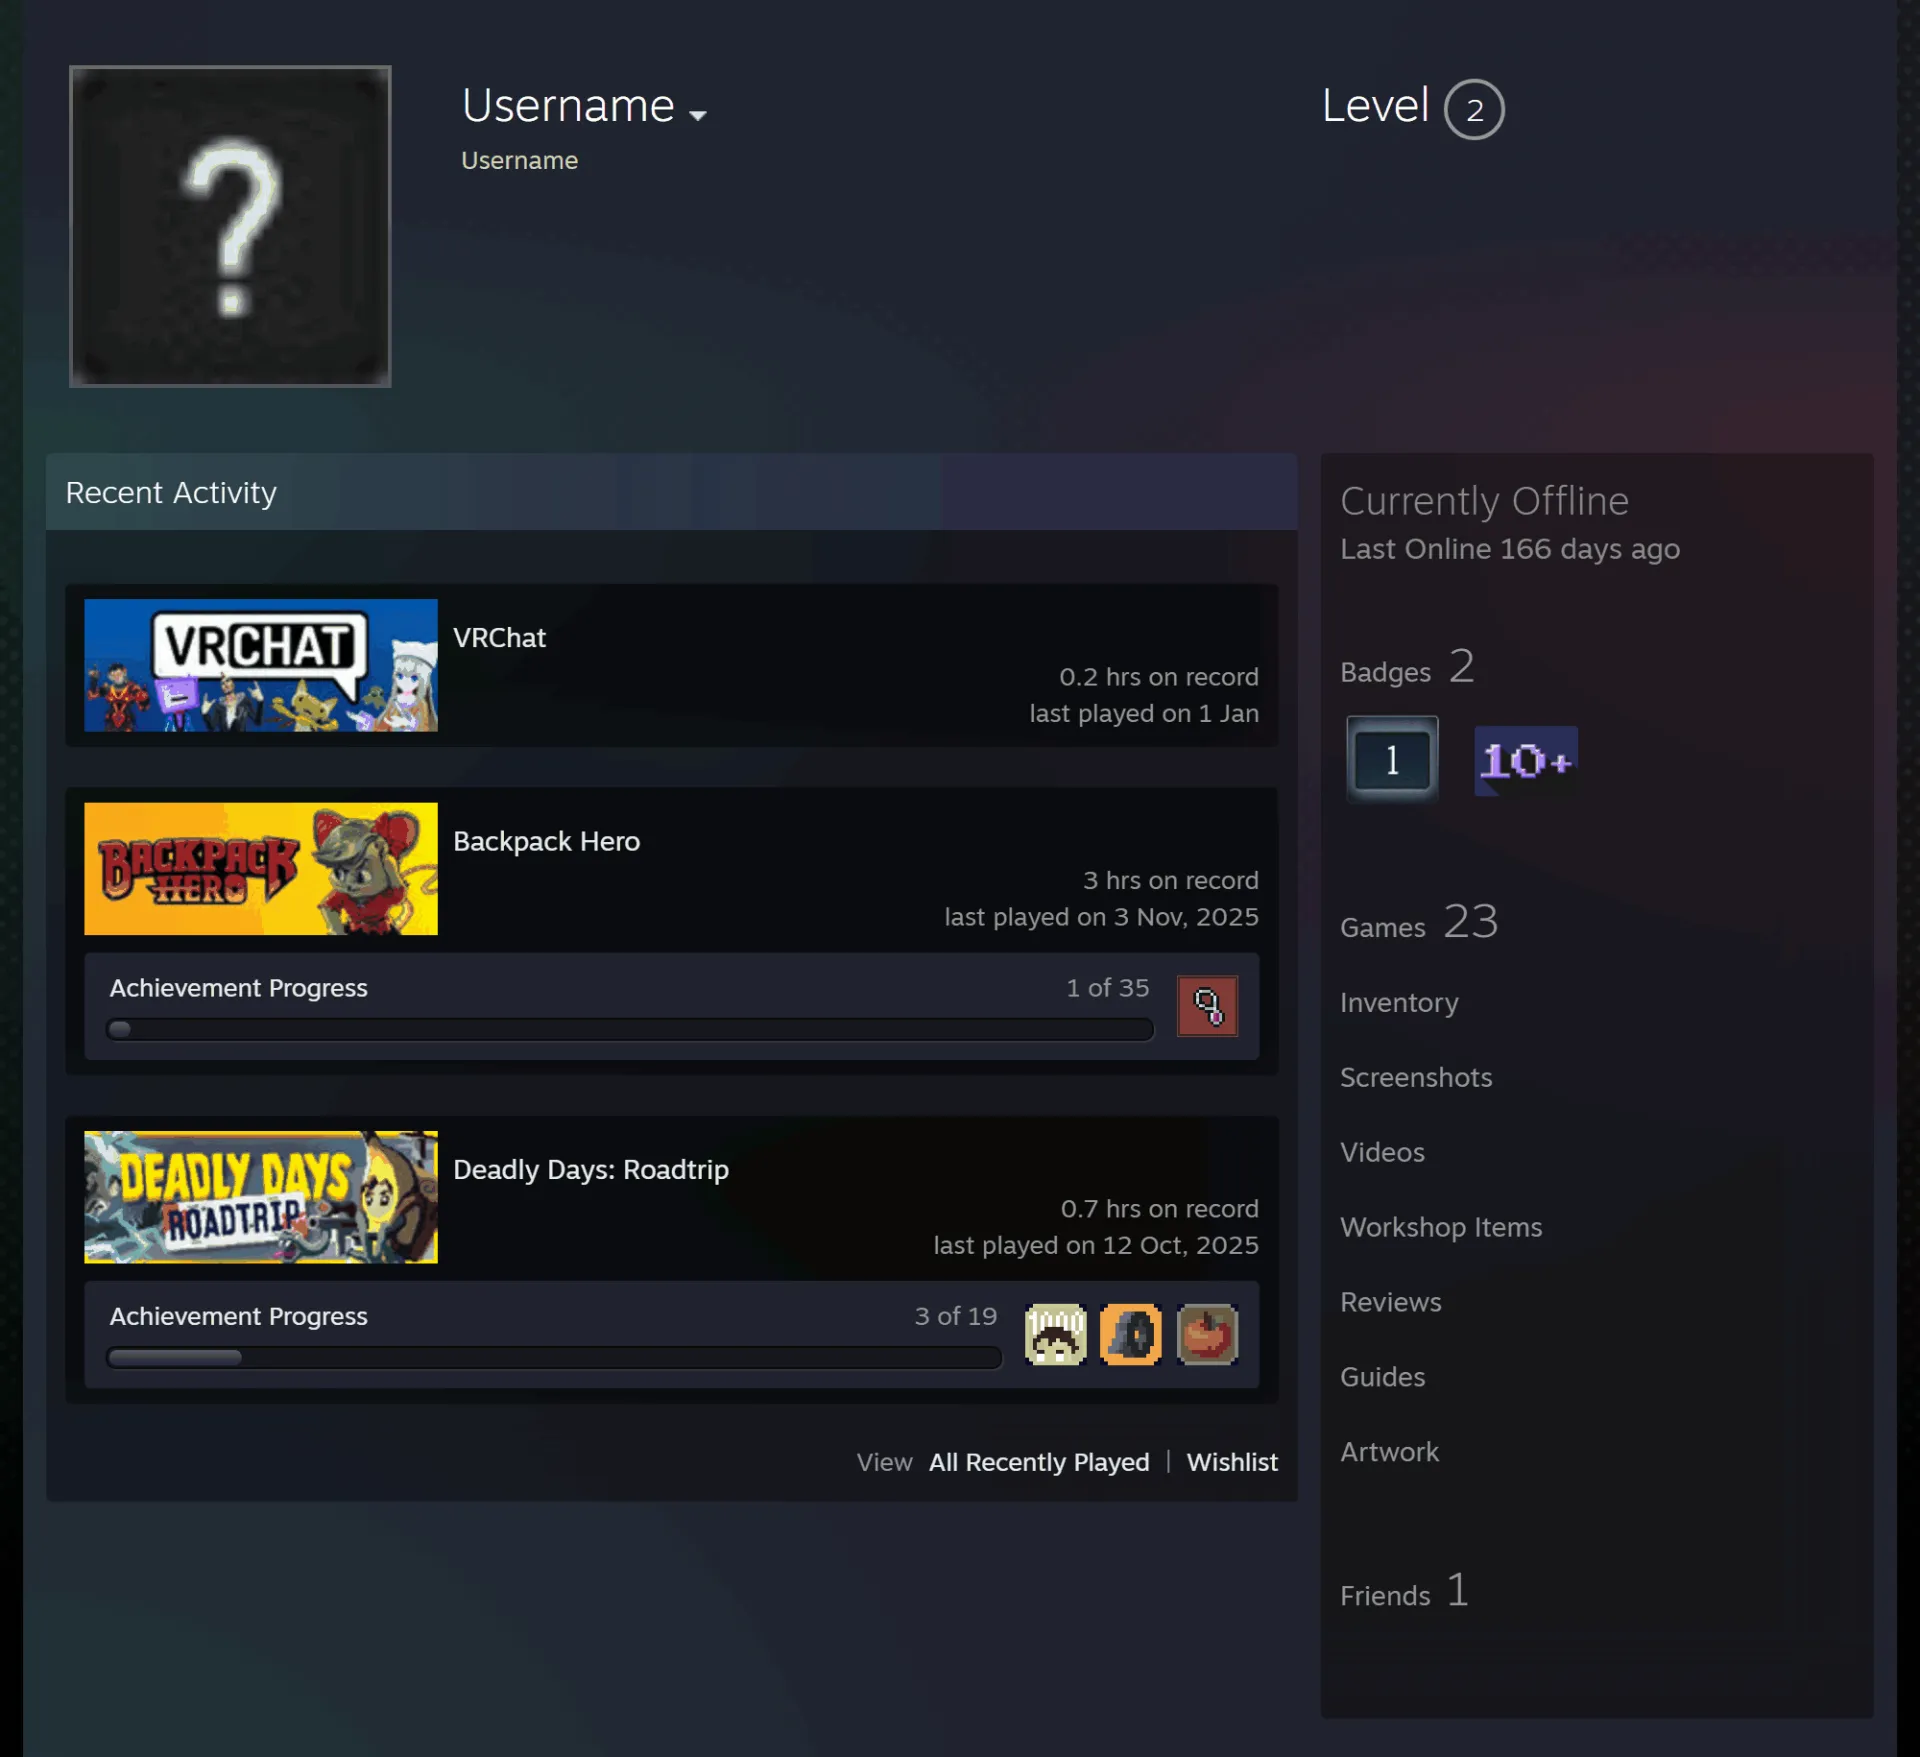Open the VRChat game banner image
This screenshot has height=1757, width=1920.
[x=261, y=665]
